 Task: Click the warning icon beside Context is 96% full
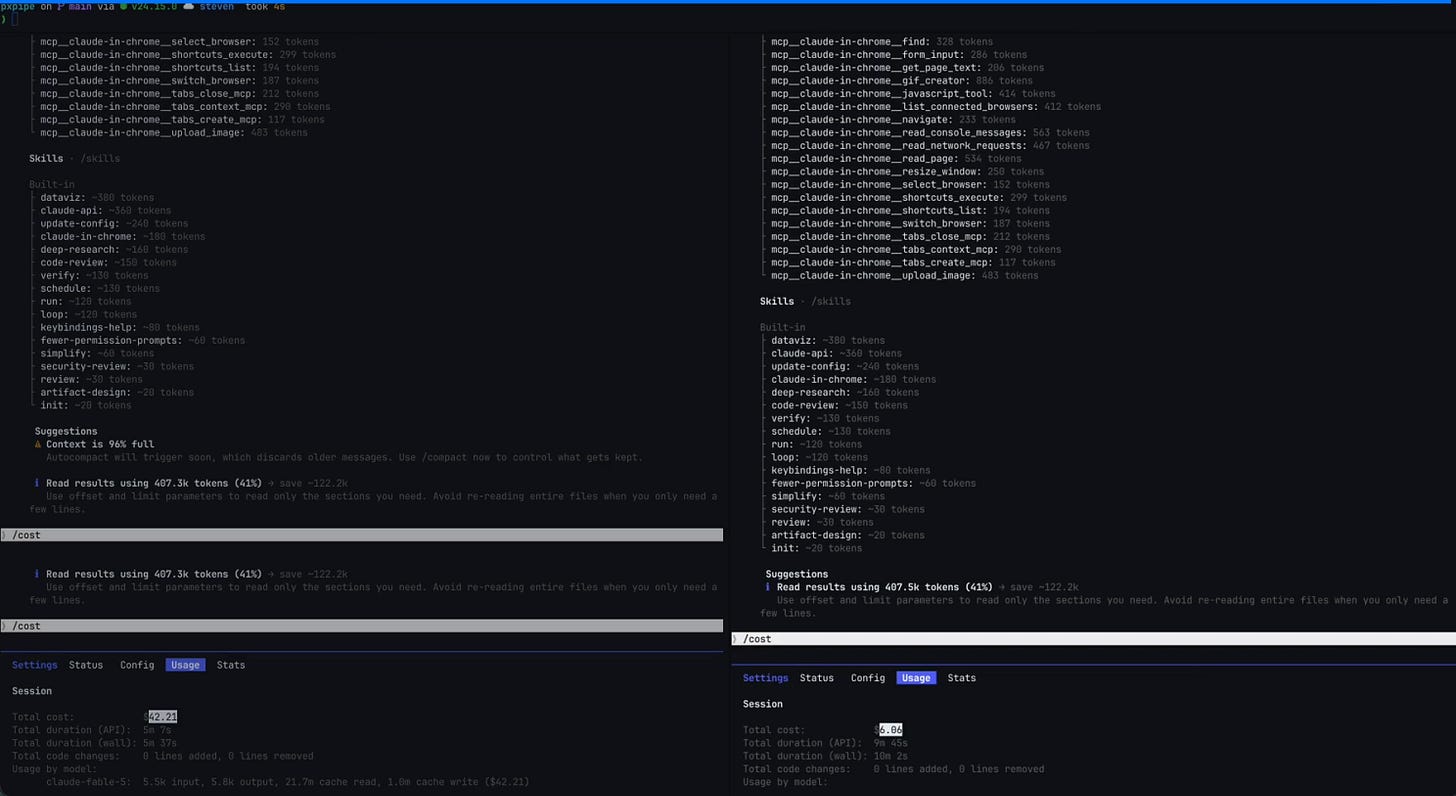pyautogui.click(x=38, y=444)
